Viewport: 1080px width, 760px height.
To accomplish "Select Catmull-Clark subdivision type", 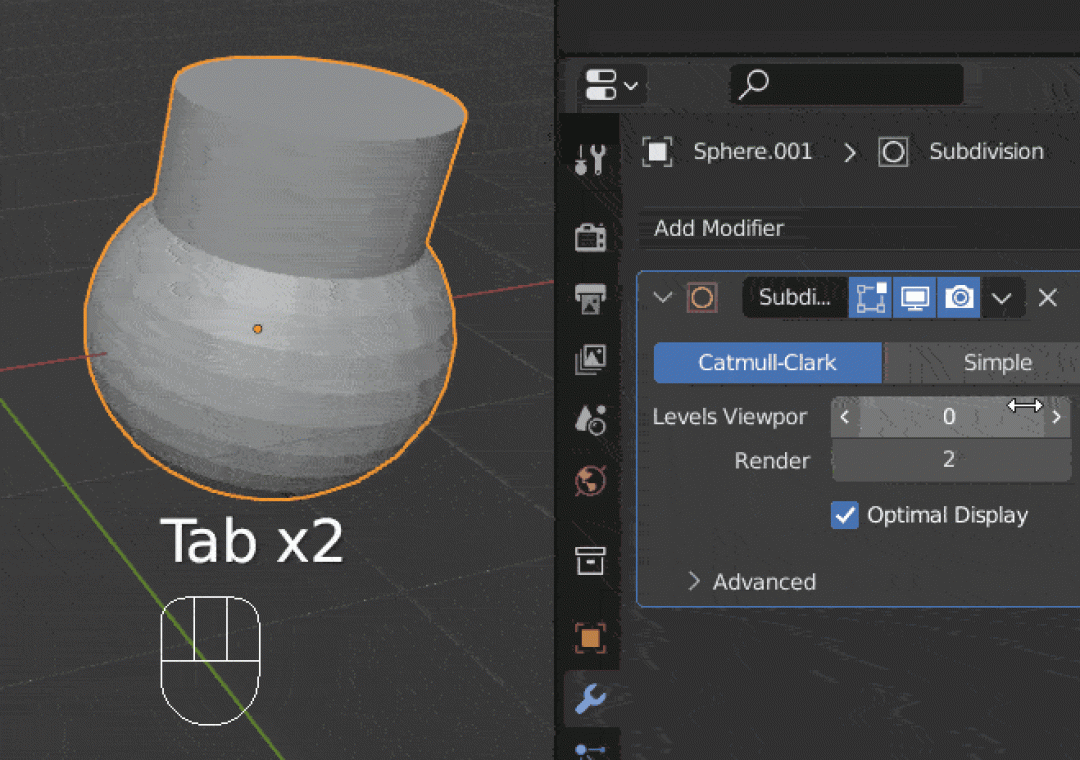I will coord(767,363).
